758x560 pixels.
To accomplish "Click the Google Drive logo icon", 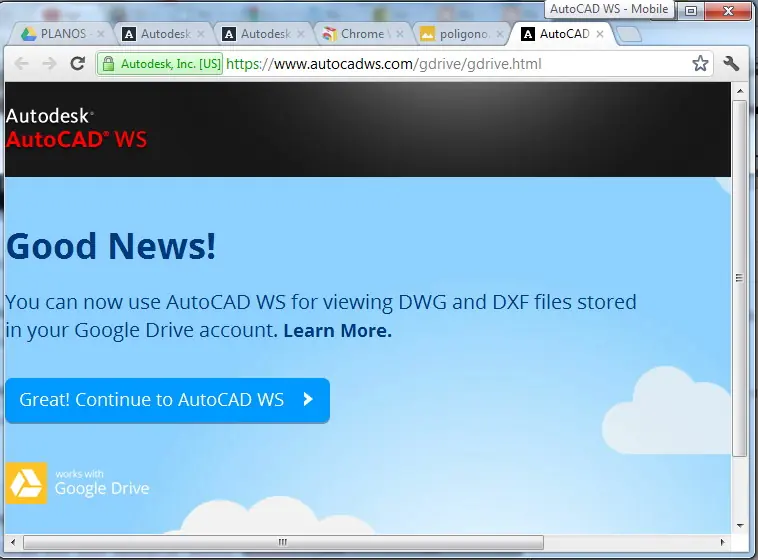I will pos(26,483).
